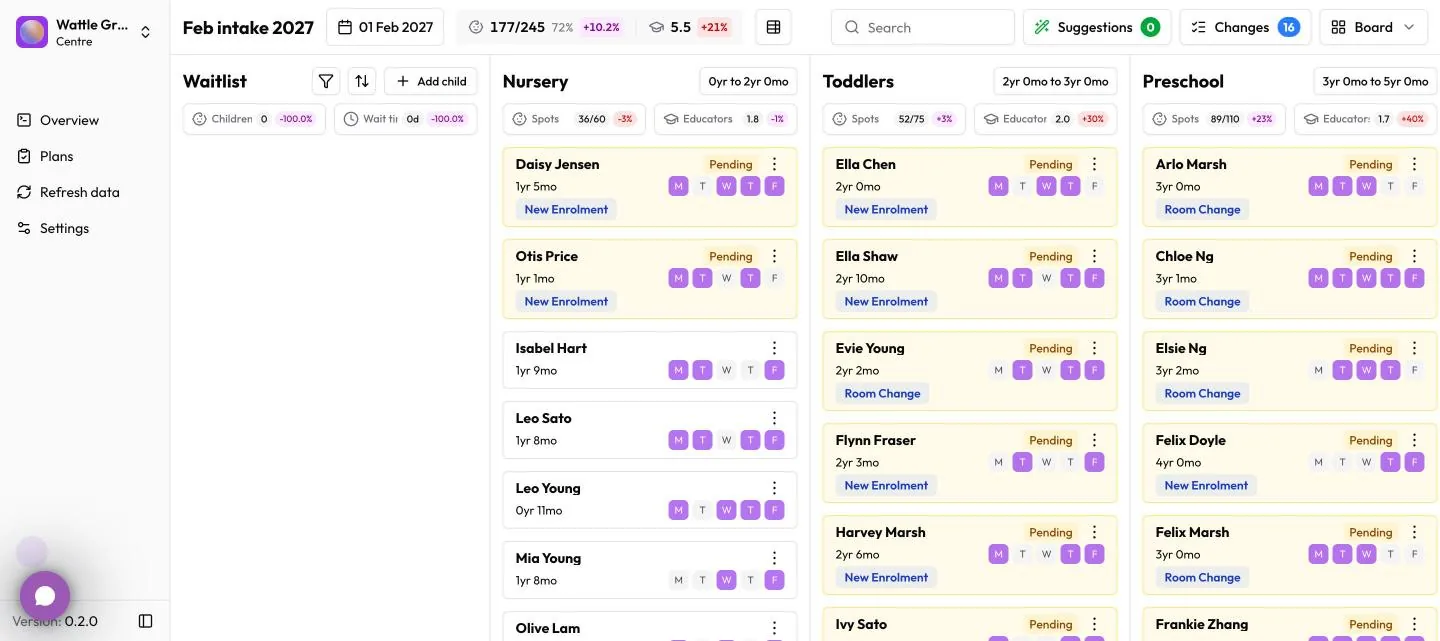Open the 01 Feb 2027 date picker
1440x641 pixels.
[385, 27]
